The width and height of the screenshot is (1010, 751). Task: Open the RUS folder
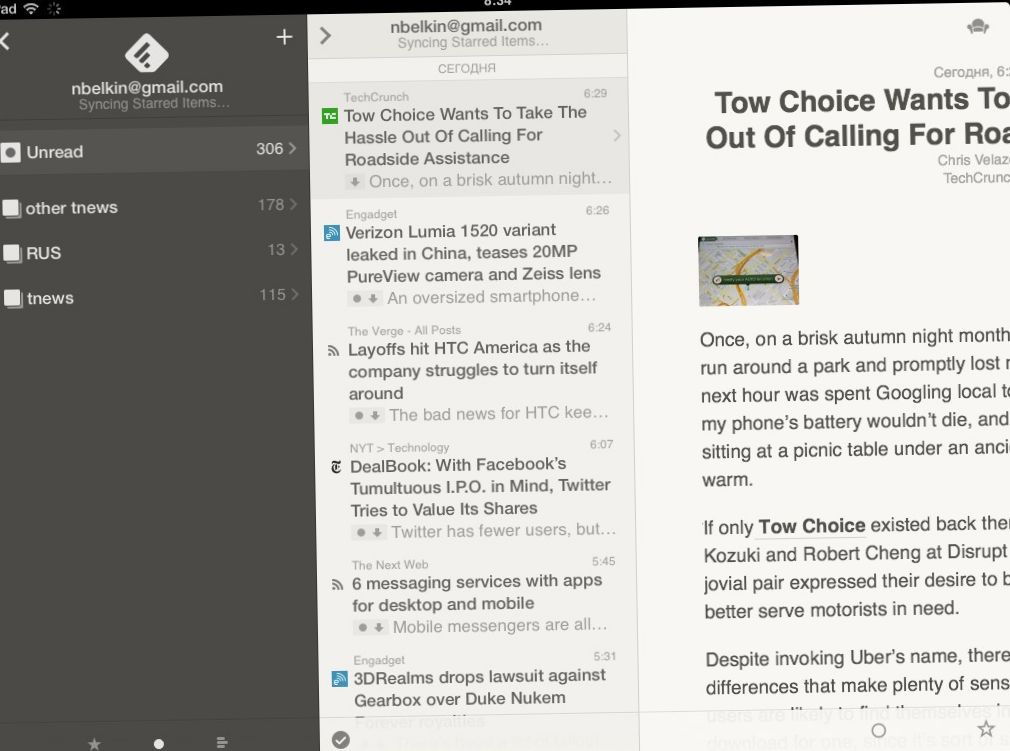(x=153, y=252)
